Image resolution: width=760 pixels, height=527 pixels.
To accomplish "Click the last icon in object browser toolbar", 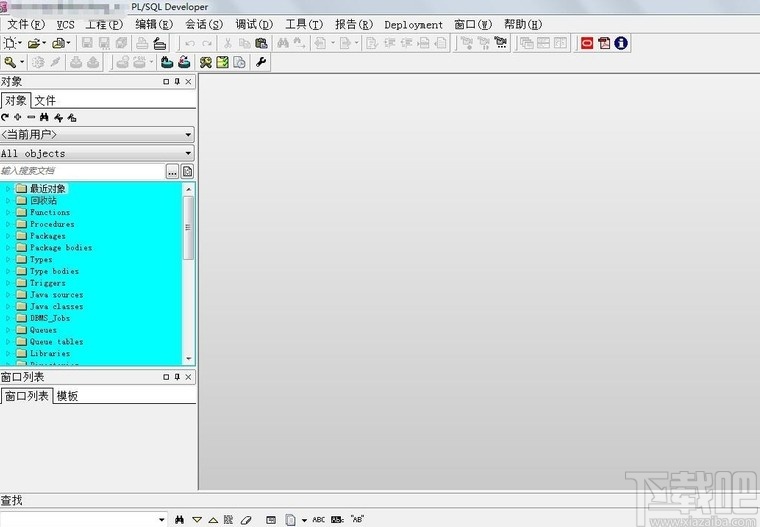I will click(x=72, y=117).
